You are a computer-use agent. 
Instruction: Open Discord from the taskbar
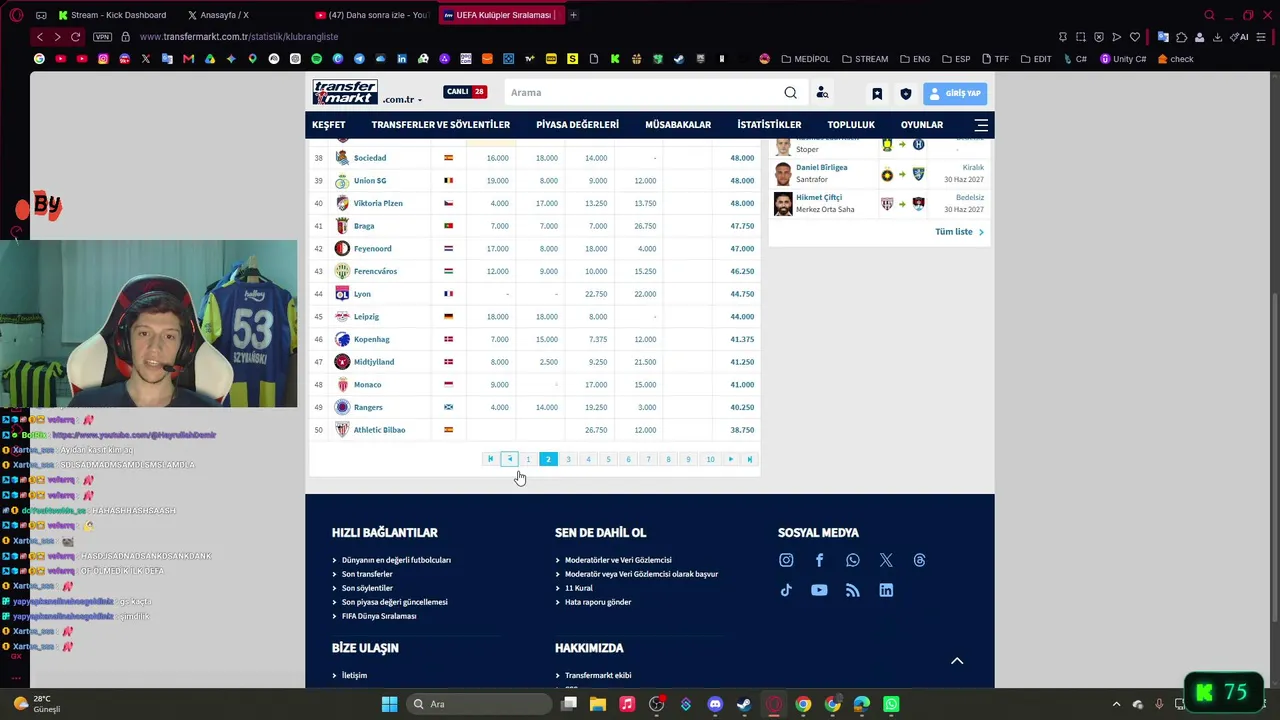click(715, 704)
